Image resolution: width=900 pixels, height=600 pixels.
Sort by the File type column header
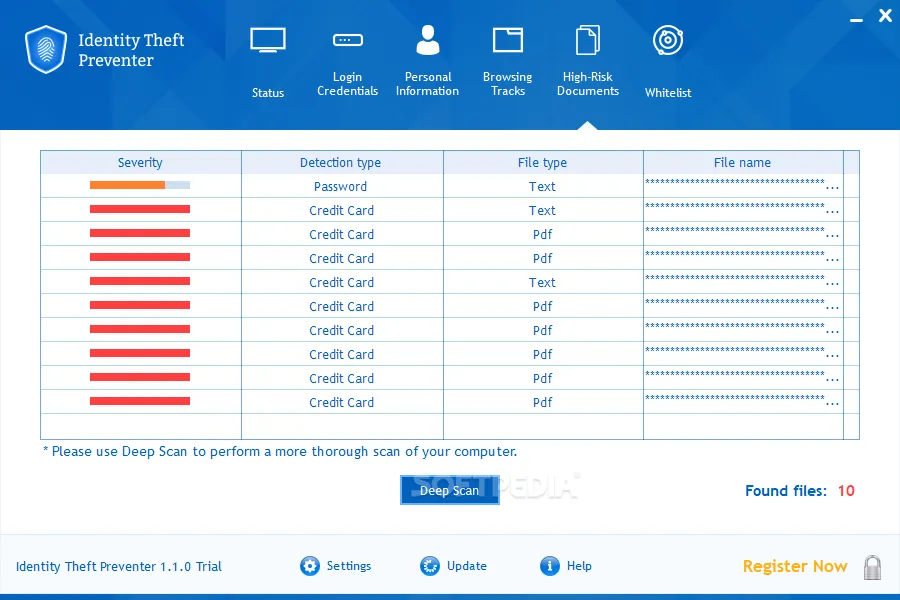coord(542,162)
